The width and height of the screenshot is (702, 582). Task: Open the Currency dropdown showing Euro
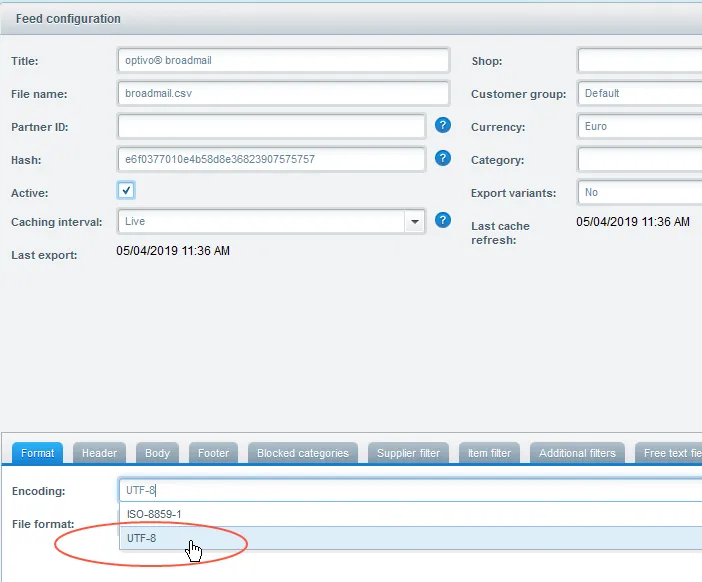pyautogui.click(x=639, y=127)
